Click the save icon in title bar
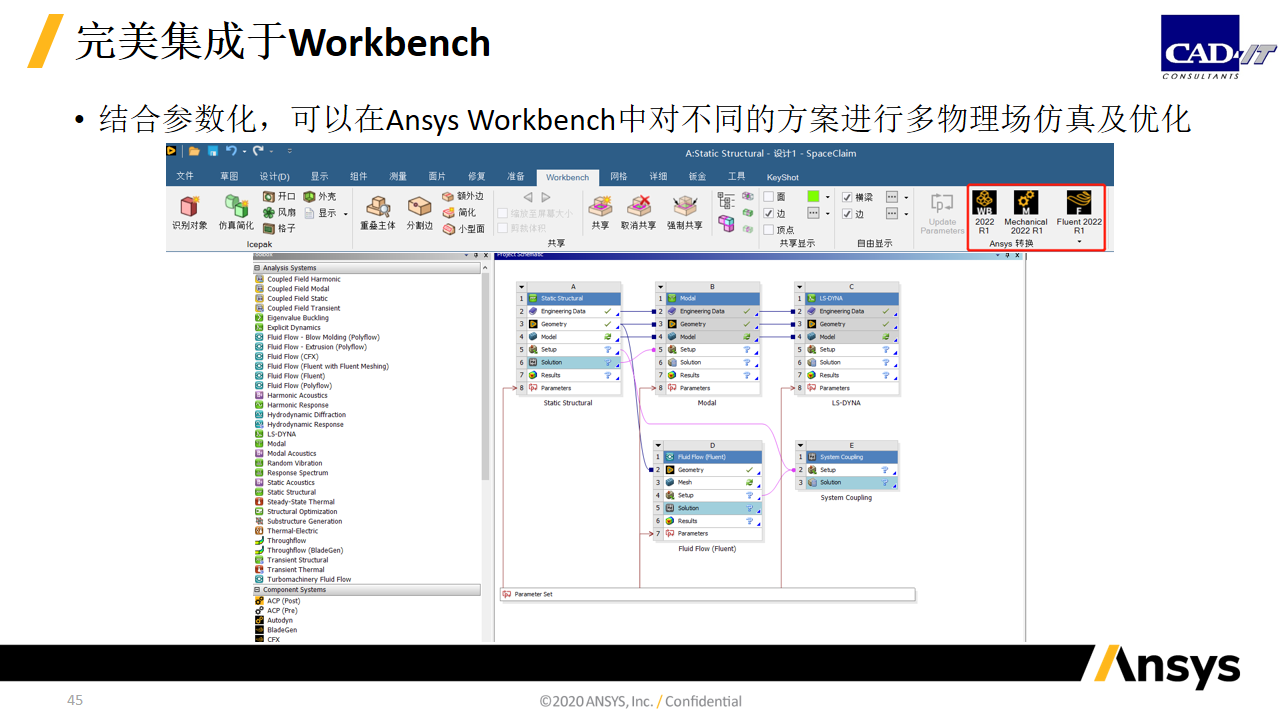 (213, 151)
